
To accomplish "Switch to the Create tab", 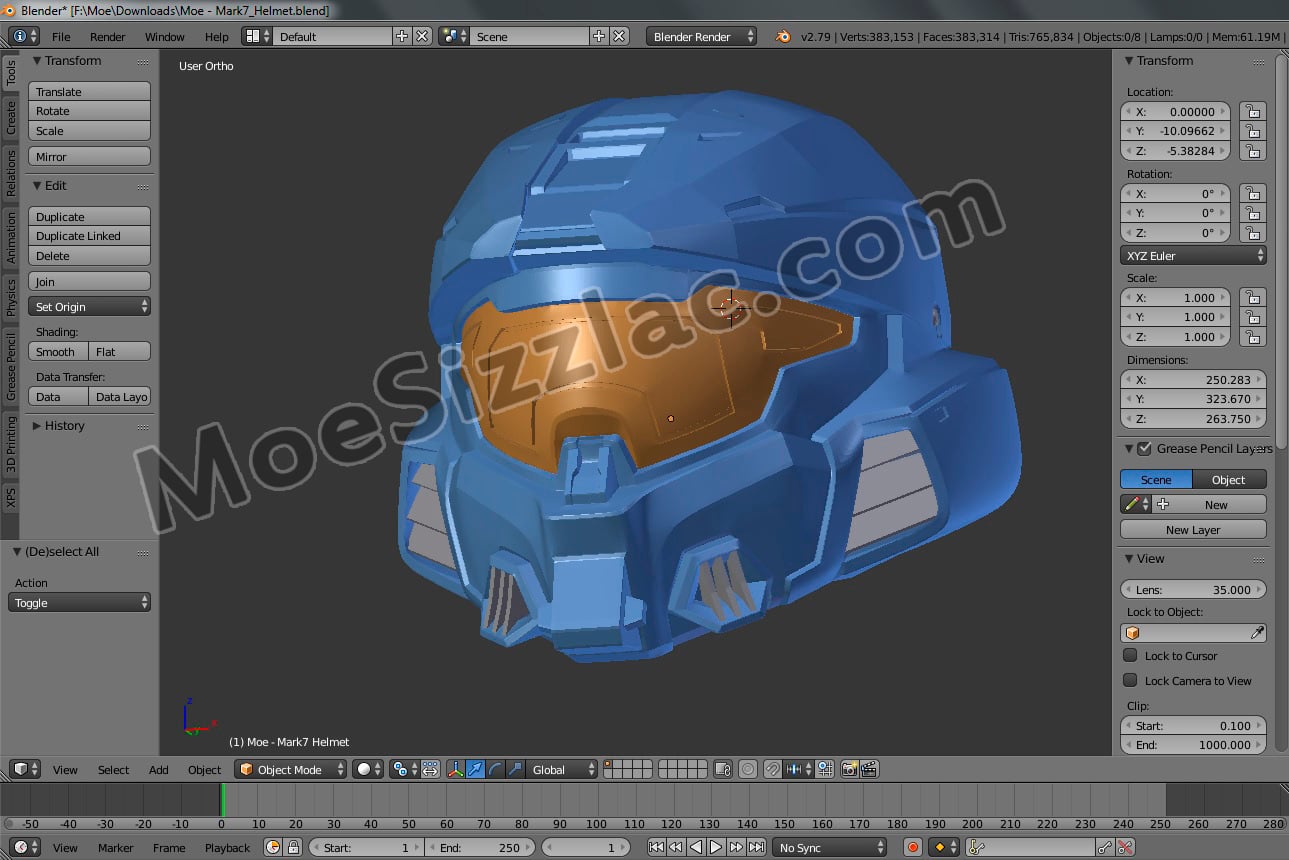I will click(11, 117).
